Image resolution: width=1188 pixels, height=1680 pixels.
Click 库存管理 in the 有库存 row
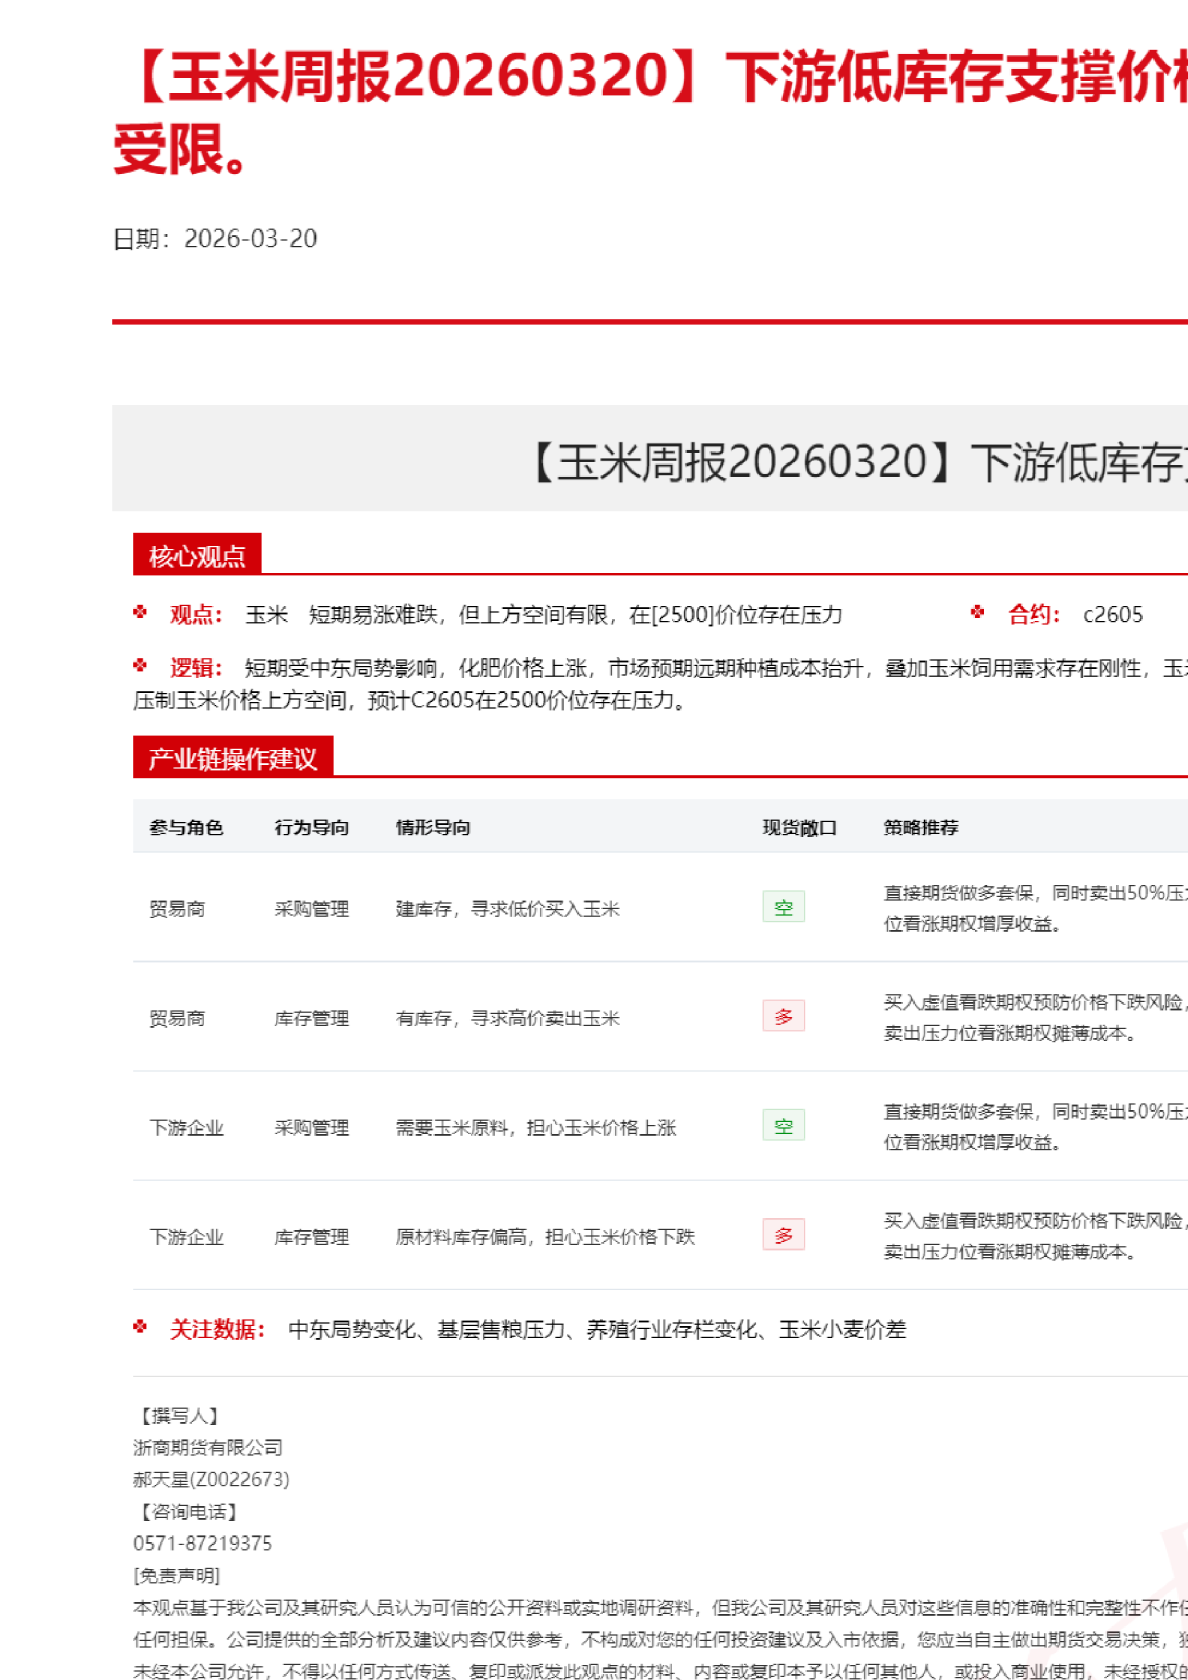pos(312,1018)
